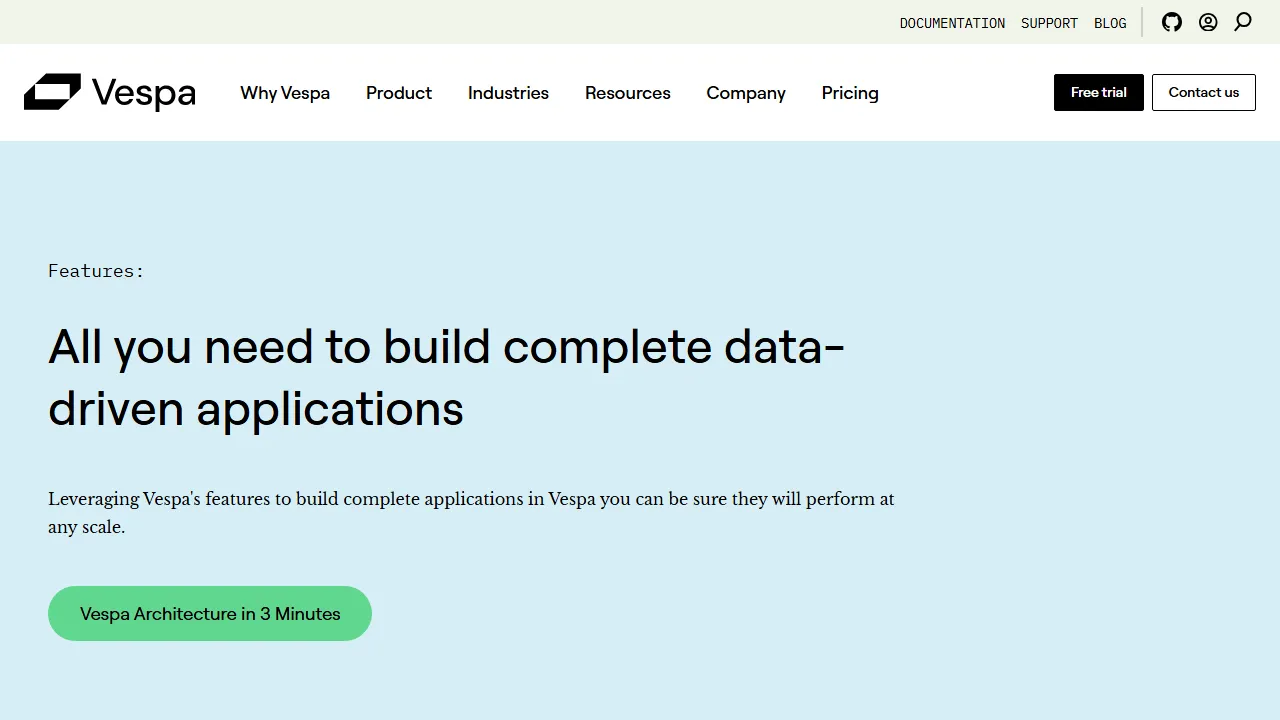Open the Documentation link
1280x720 pixels.
[952, 23]
